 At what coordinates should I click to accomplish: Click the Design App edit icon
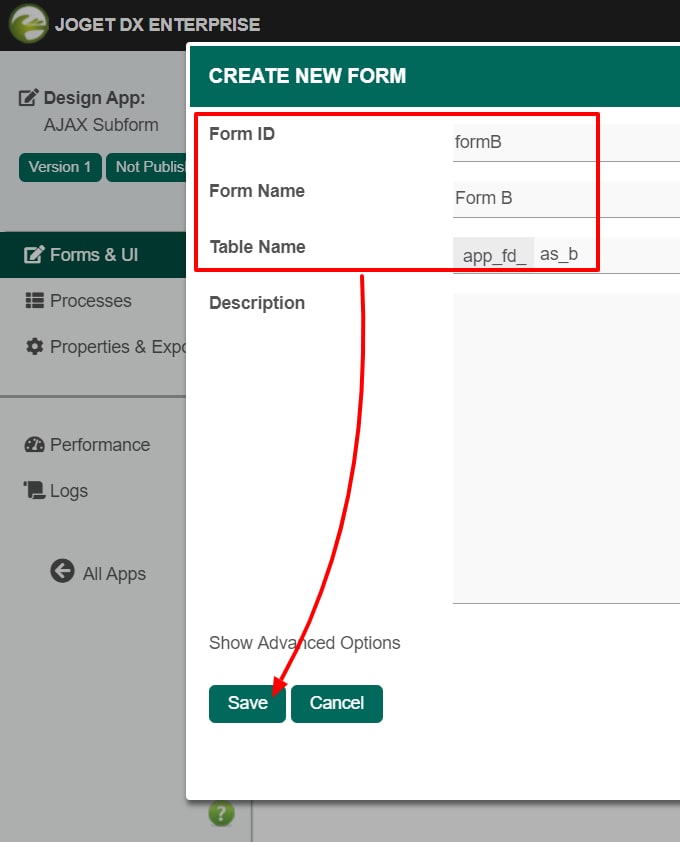tap(28, 98)
